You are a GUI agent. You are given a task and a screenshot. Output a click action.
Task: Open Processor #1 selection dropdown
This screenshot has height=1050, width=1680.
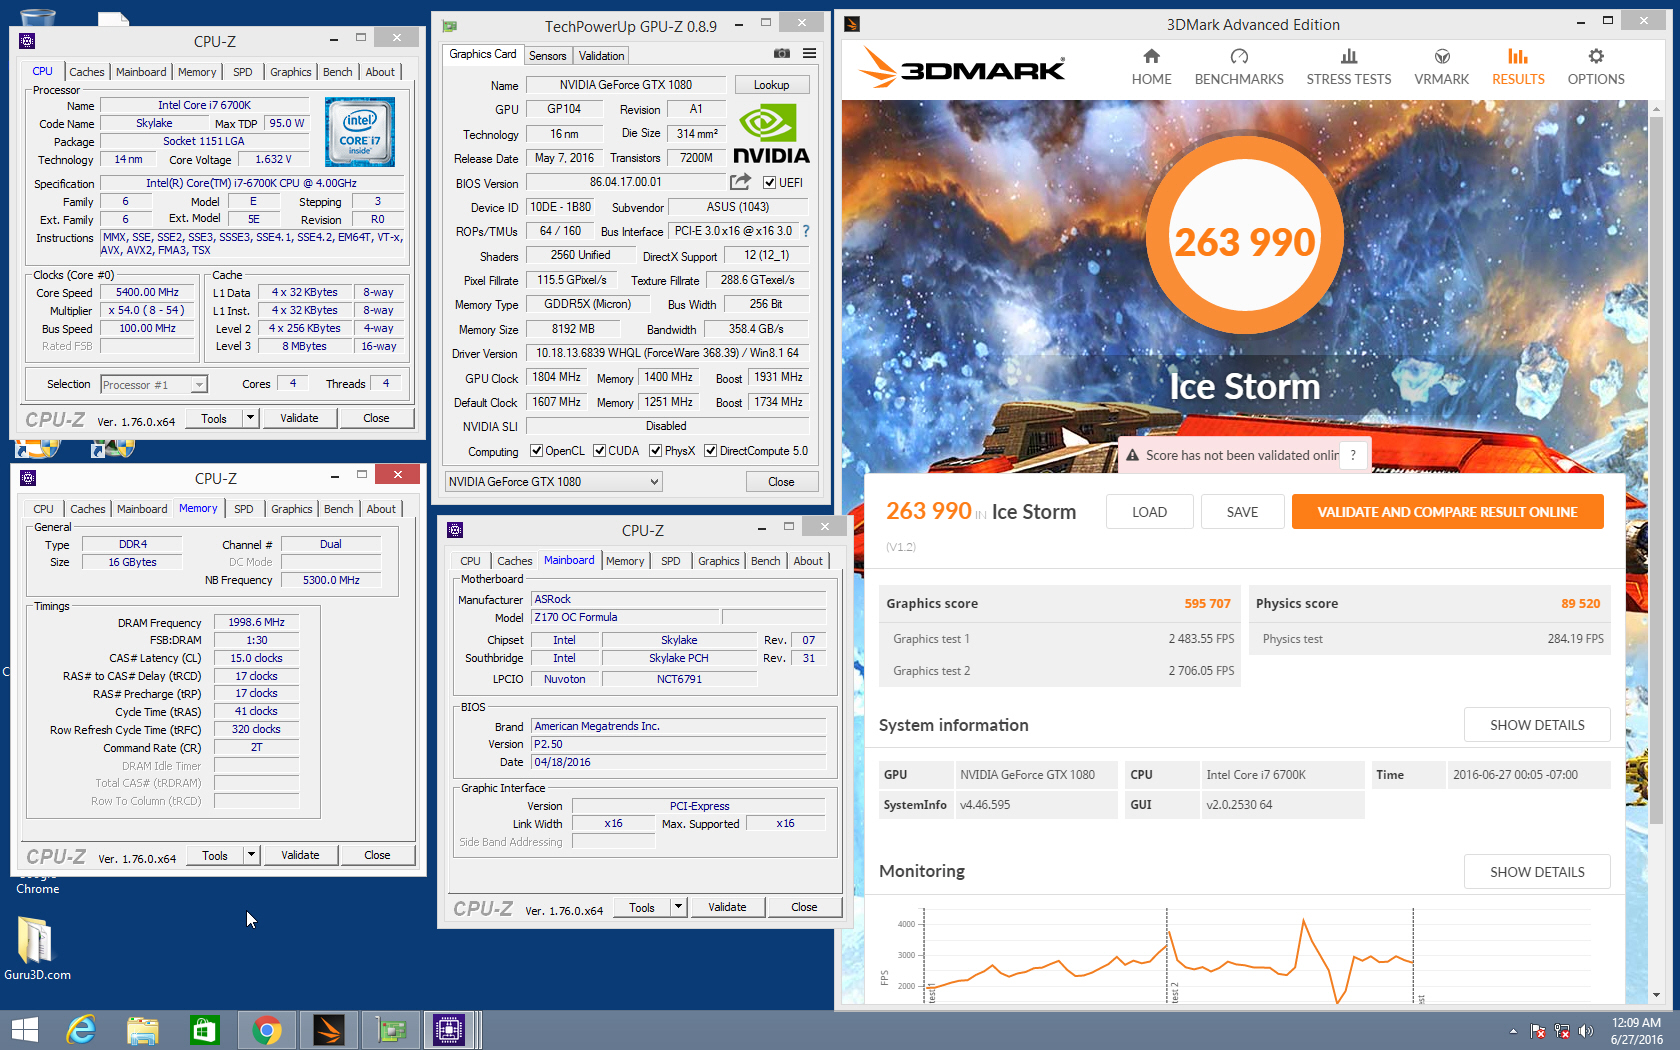tap(154, 385)
